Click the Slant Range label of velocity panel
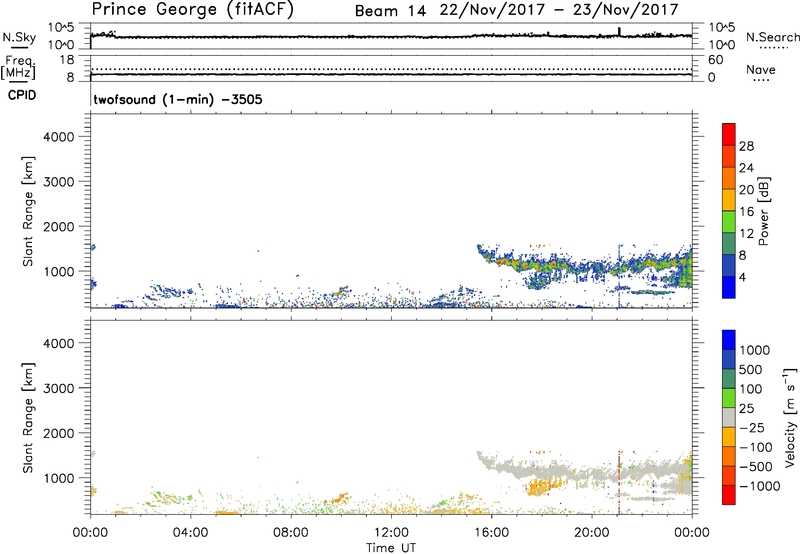The height and width of the screenshot is (554, 800). pyautogui.click(x=28, y=418)
